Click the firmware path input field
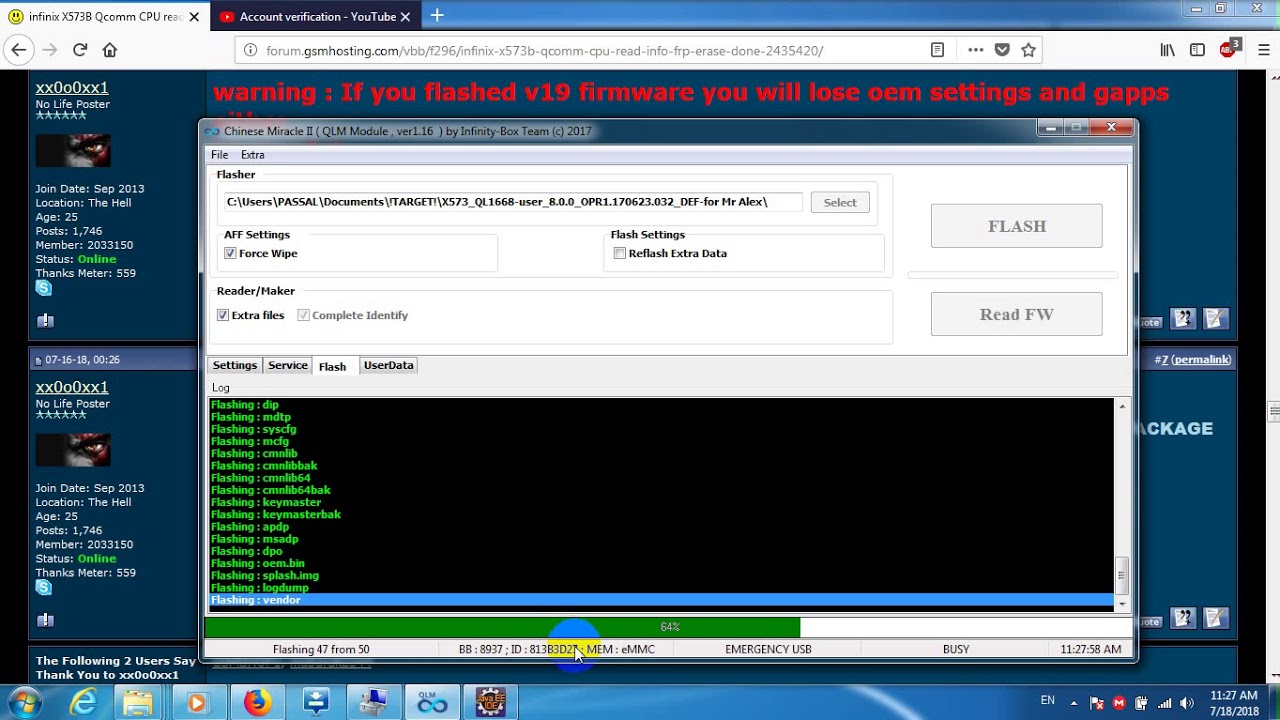 pyautogui.click(x=513, y=202)
